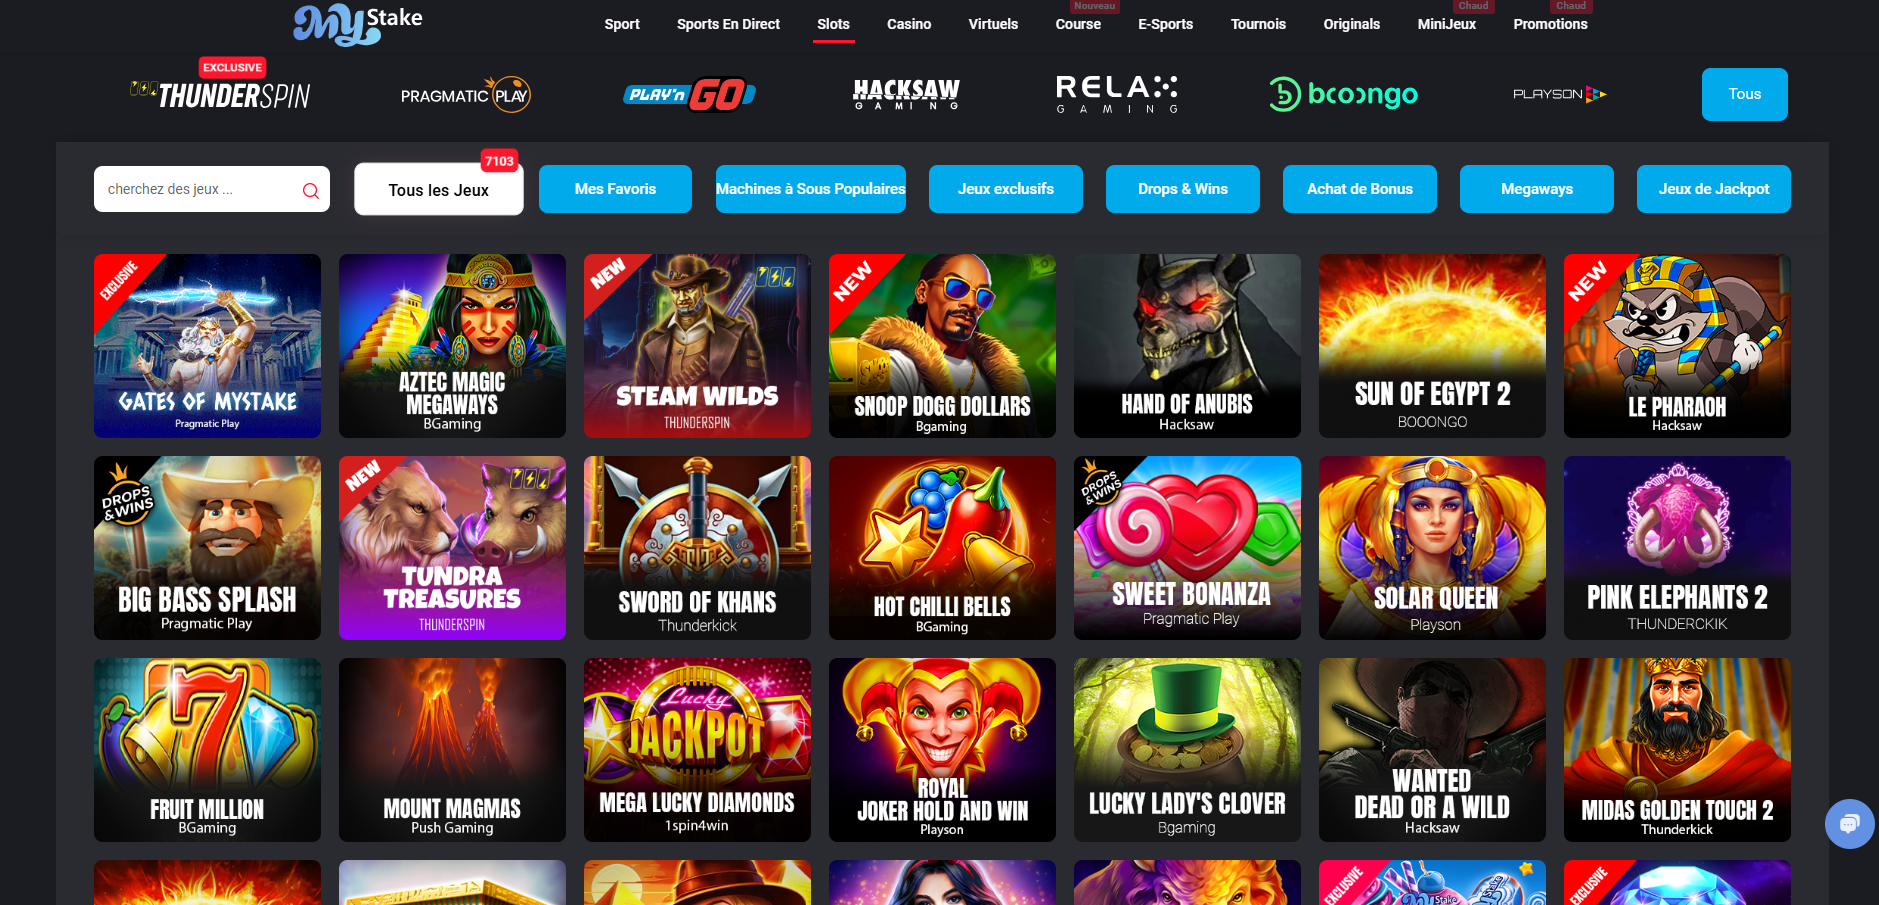Select the Playson provider logo

click(x=1559, y=94)
